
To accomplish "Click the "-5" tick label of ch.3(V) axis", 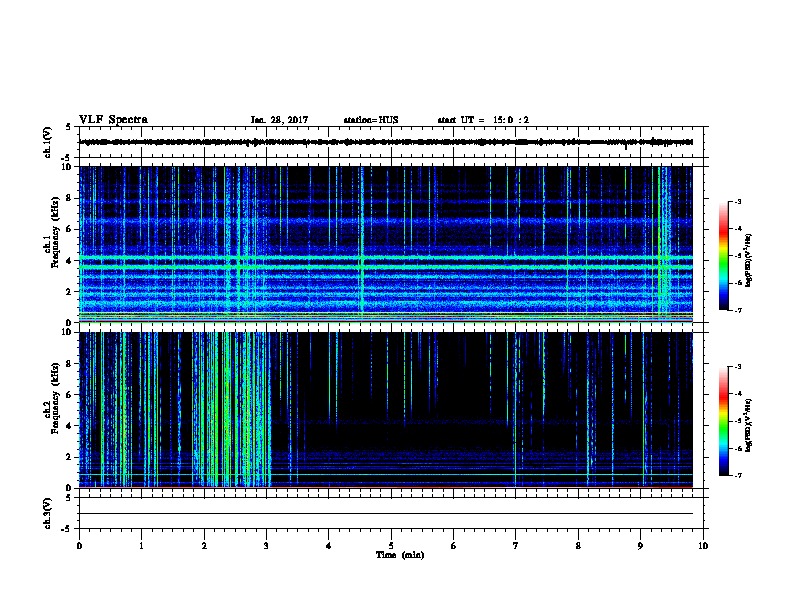I will (x=67, y=529).
